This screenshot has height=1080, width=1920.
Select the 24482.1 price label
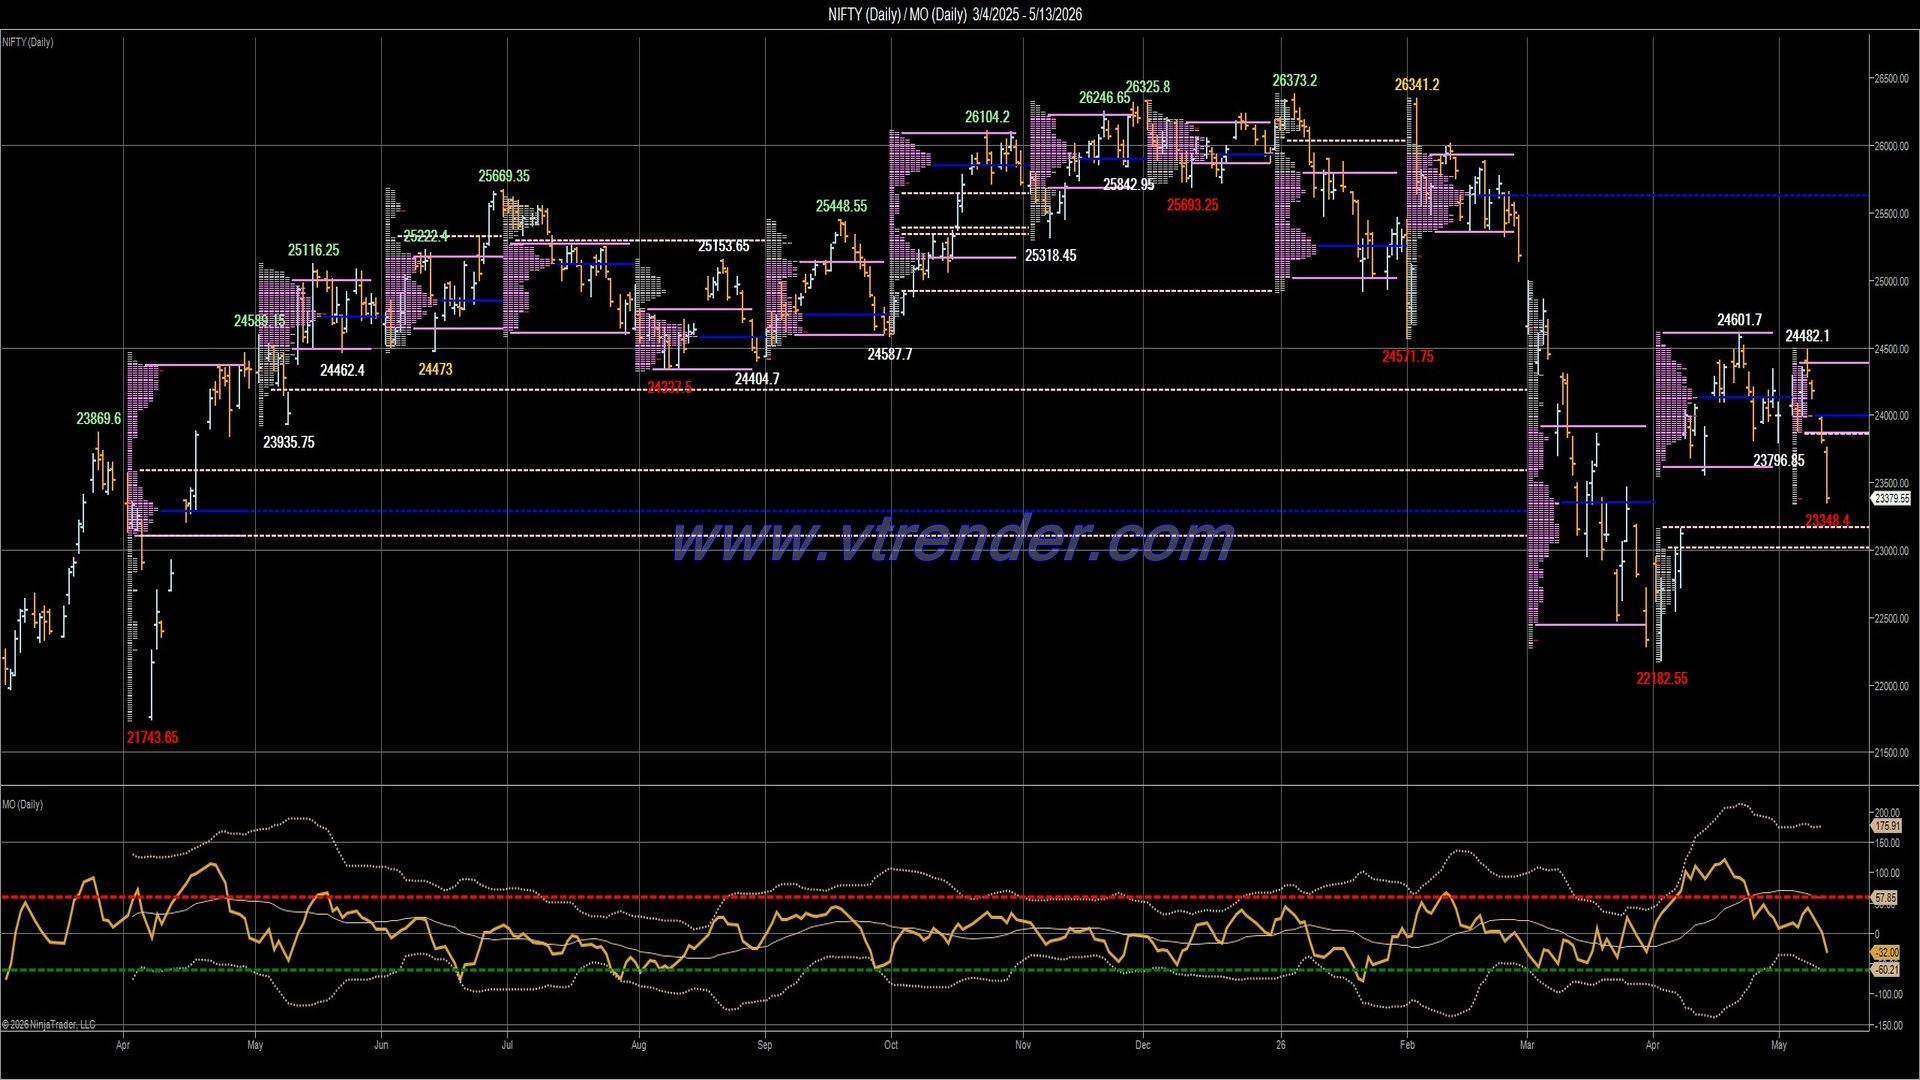click(1807, 336)
